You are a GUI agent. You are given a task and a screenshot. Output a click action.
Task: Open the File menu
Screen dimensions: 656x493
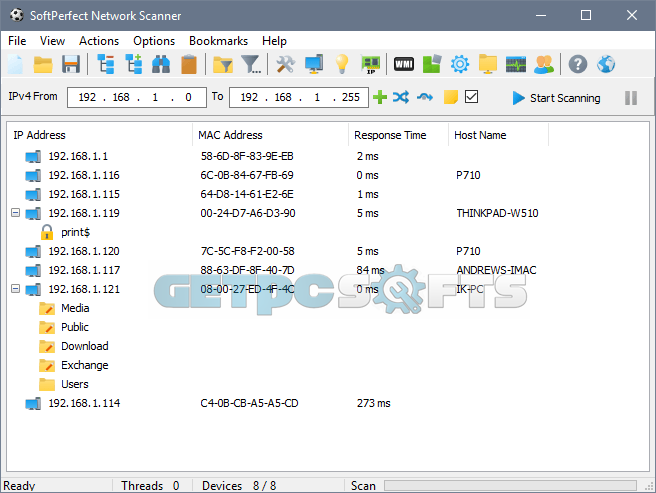click(17, 41)
